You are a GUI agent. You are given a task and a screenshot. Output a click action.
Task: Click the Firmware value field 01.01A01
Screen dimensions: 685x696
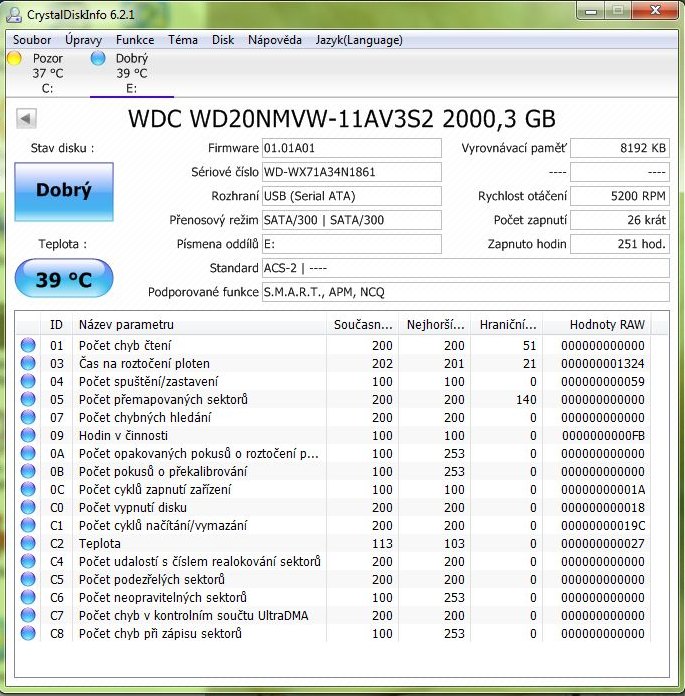(x=350, y=148)
